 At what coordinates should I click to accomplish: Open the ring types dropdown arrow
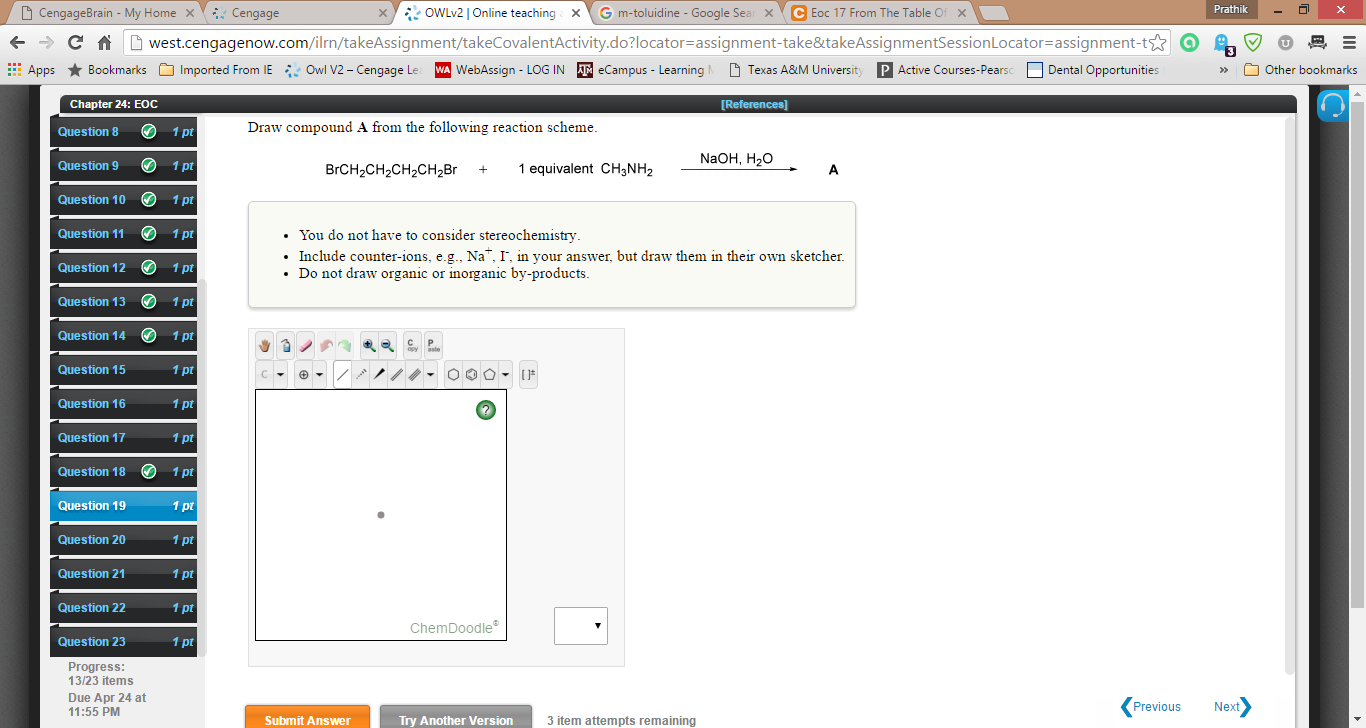coord(506,375)
